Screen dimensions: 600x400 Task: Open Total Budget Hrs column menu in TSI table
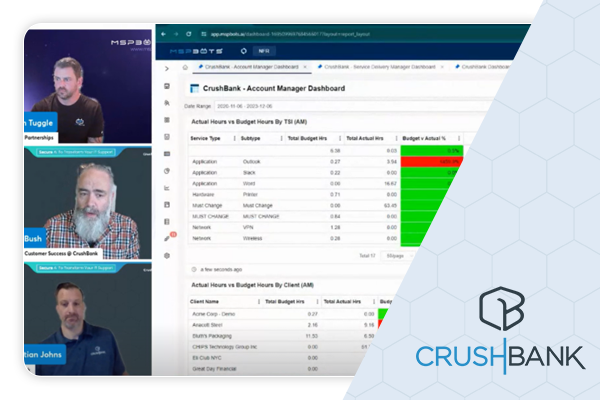click(x=340, y=138)
